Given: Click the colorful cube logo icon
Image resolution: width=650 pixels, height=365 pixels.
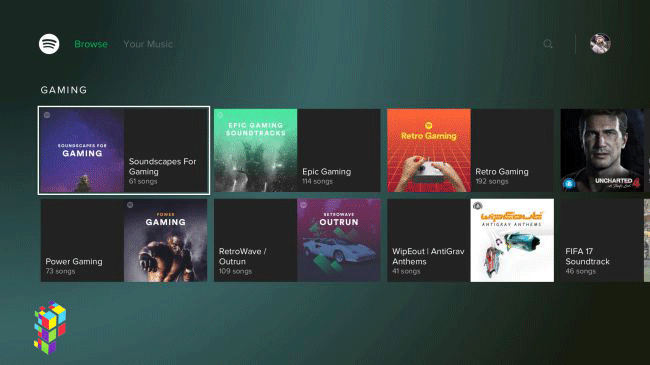Looking at the screenshot, I should (x=50, y=327).
